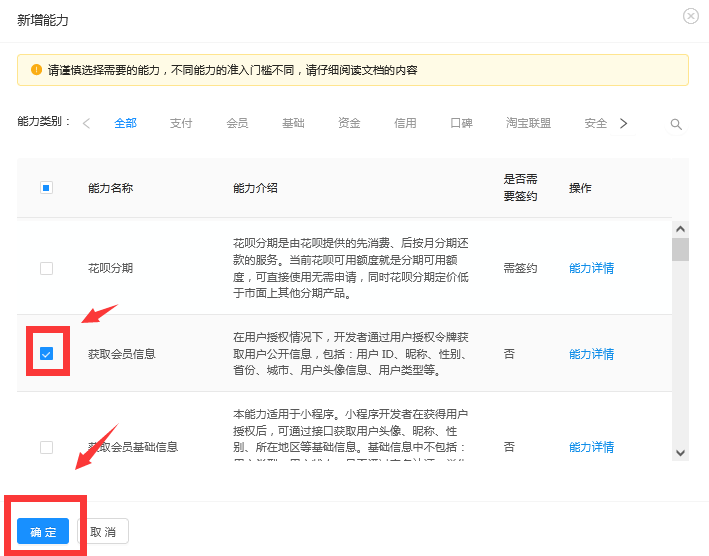Select the 全部 category tab
The height and width of the screenshot is (556, 709).
(125, 123)
